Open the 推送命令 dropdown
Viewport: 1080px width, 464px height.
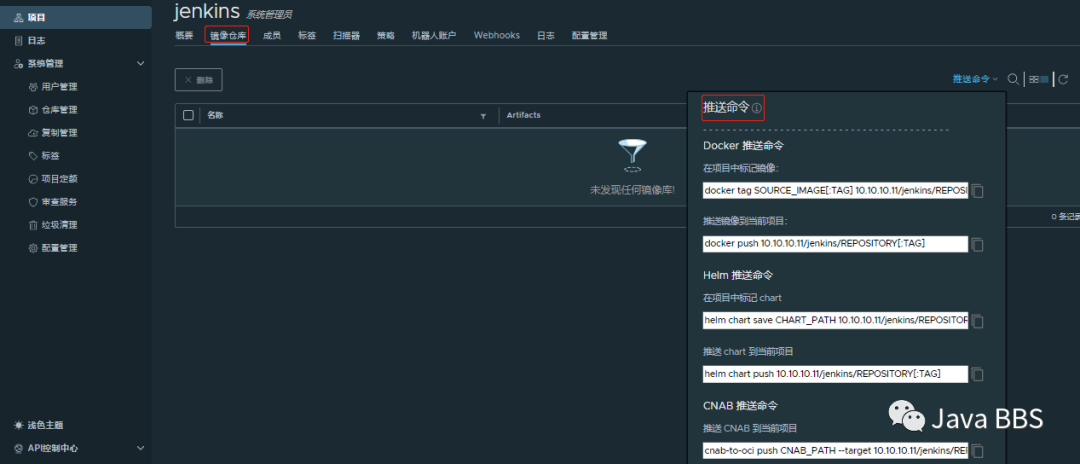click(975, 79)
